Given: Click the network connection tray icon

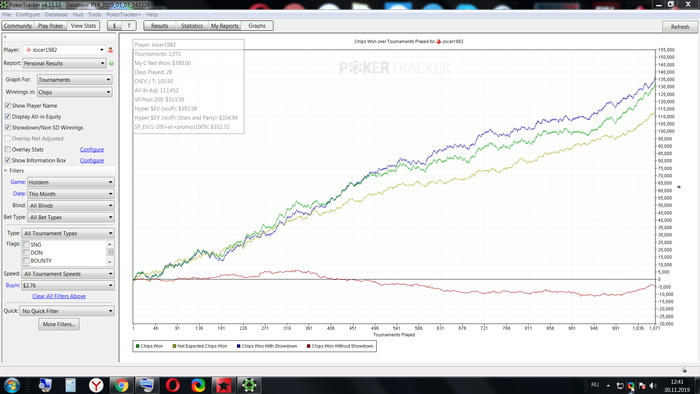Looking at the screenshot, I should click(620, 386).
